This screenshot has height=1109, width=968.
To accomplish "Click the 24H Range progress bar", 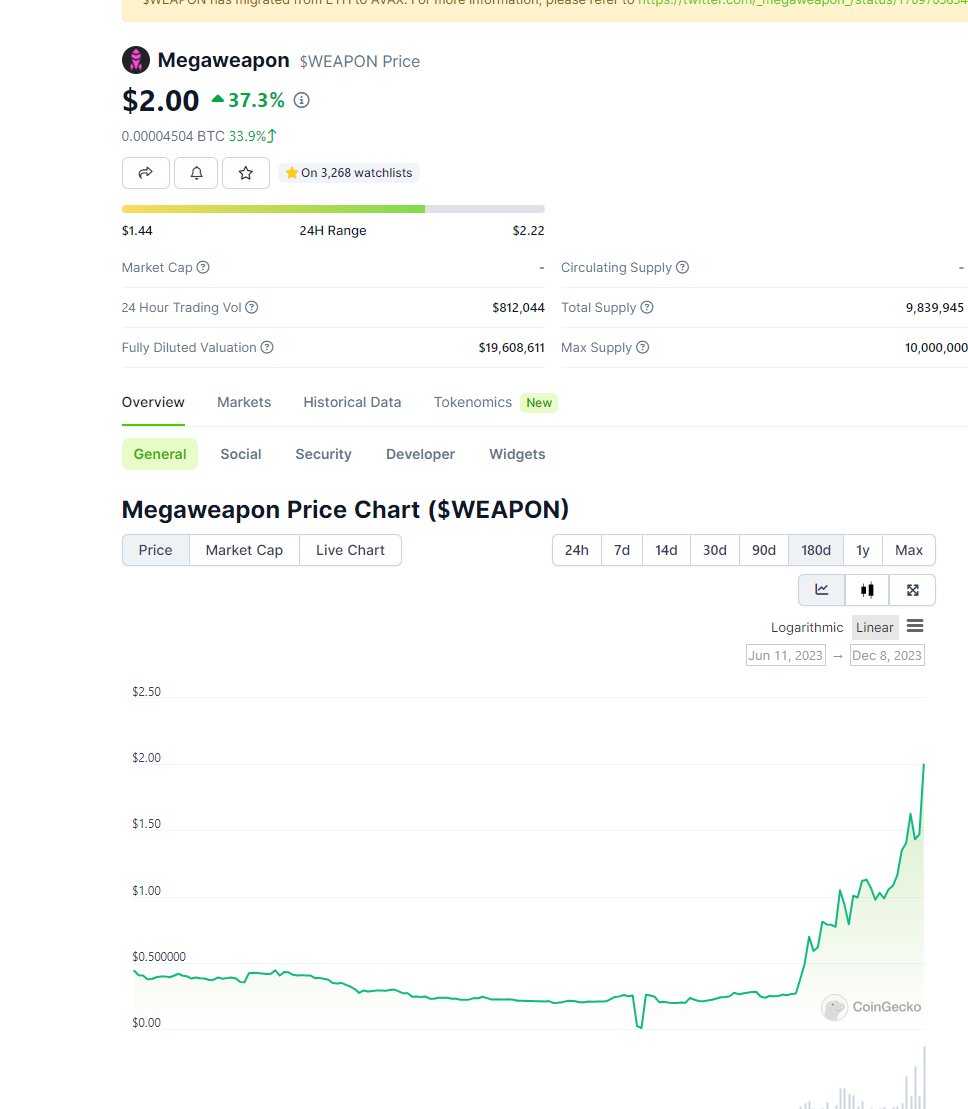I will (x=333, y=209).
